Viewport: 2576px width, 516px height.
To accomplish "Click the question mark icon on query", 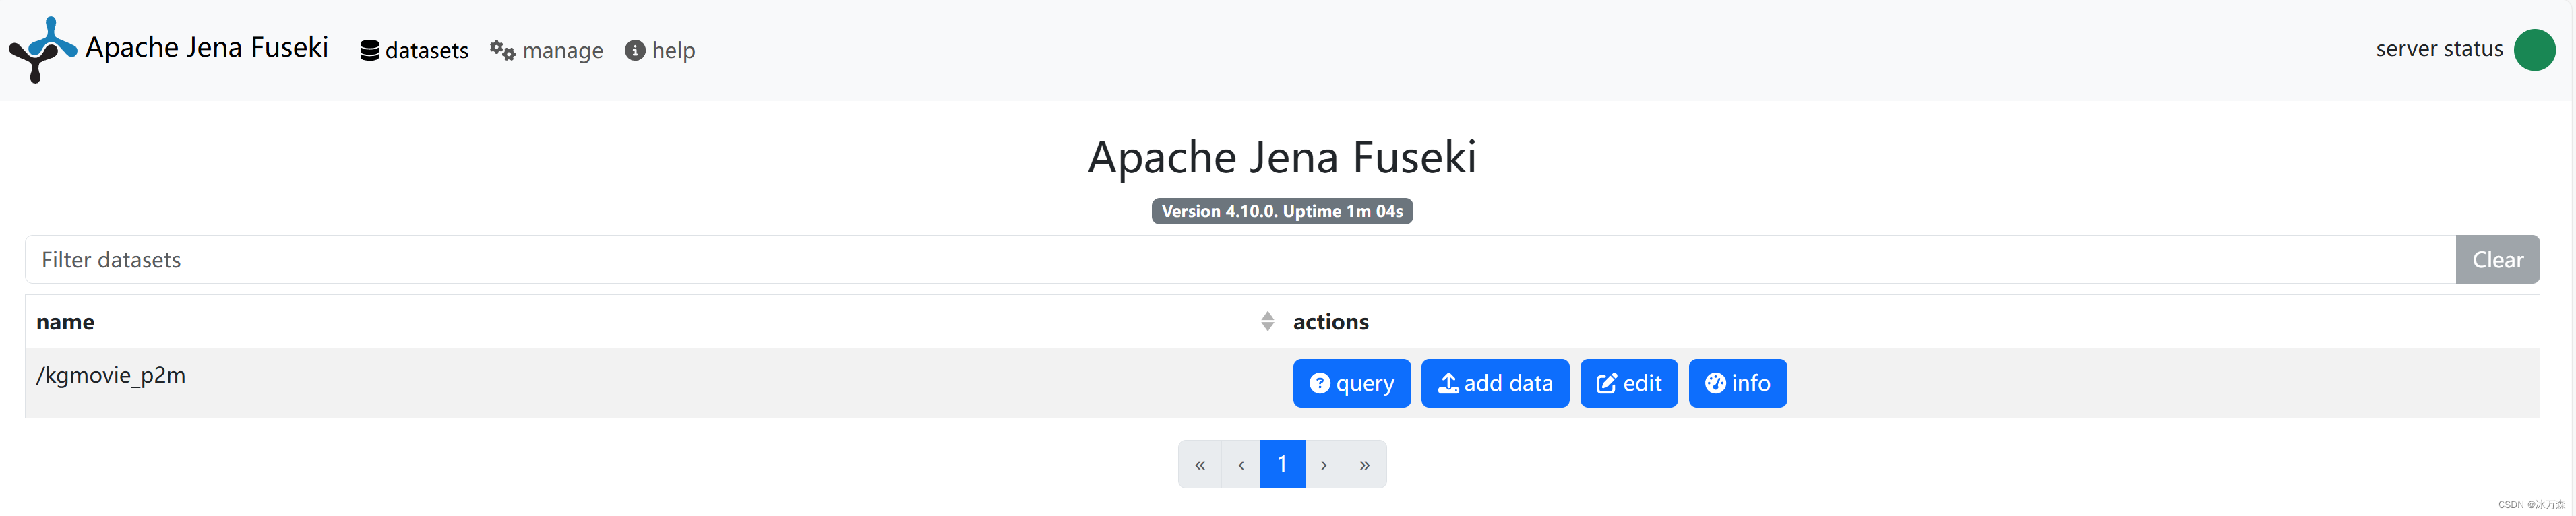I will [1319, 383].
